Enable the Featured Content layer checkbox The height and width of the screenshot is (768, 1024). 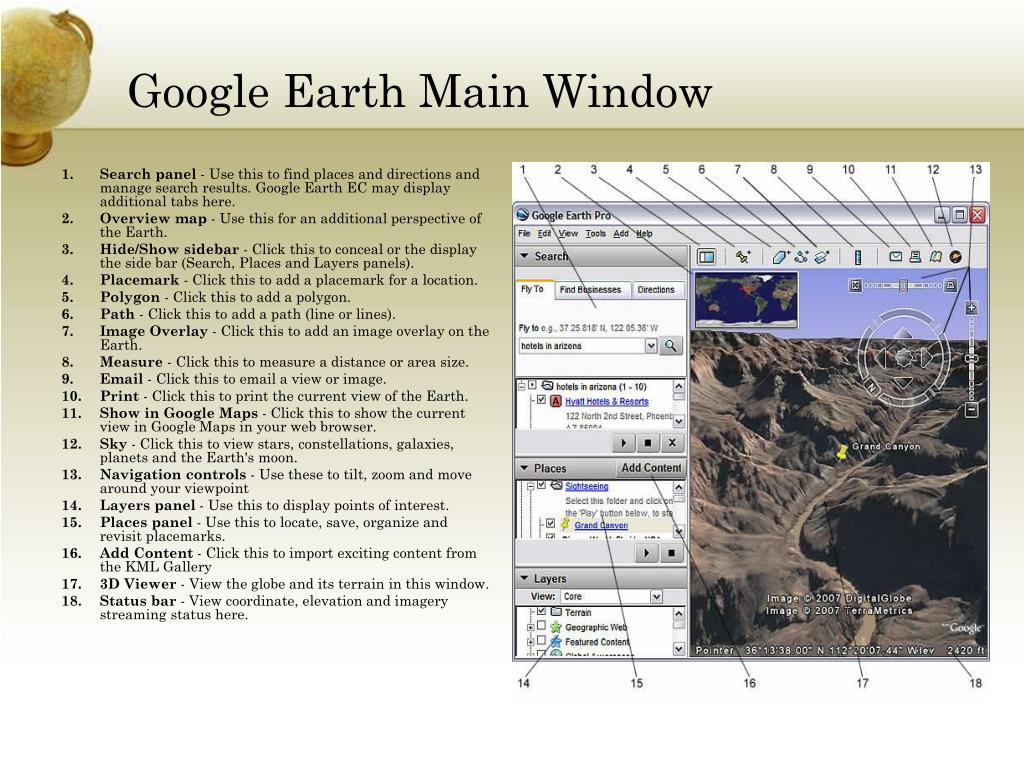541,641
